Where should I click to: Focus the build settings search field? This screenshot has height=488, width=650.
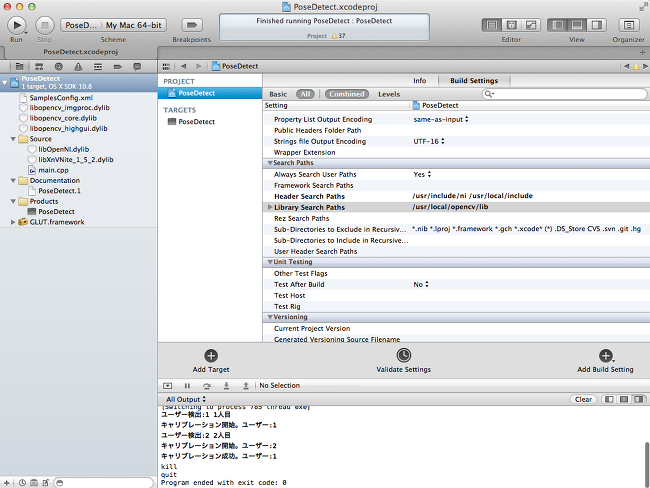(x=564, y=94)
